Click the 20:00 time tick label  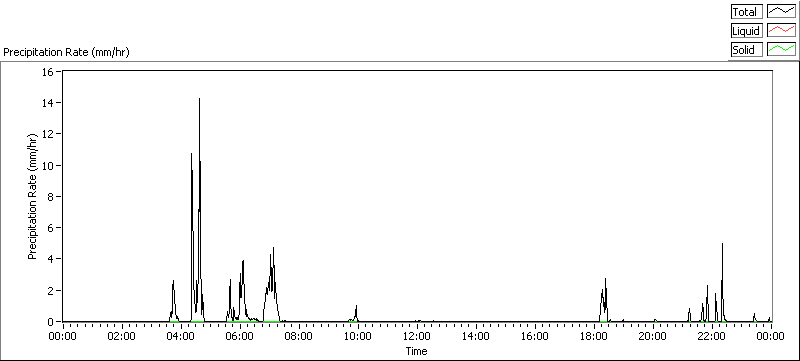[x=653, y=336]
